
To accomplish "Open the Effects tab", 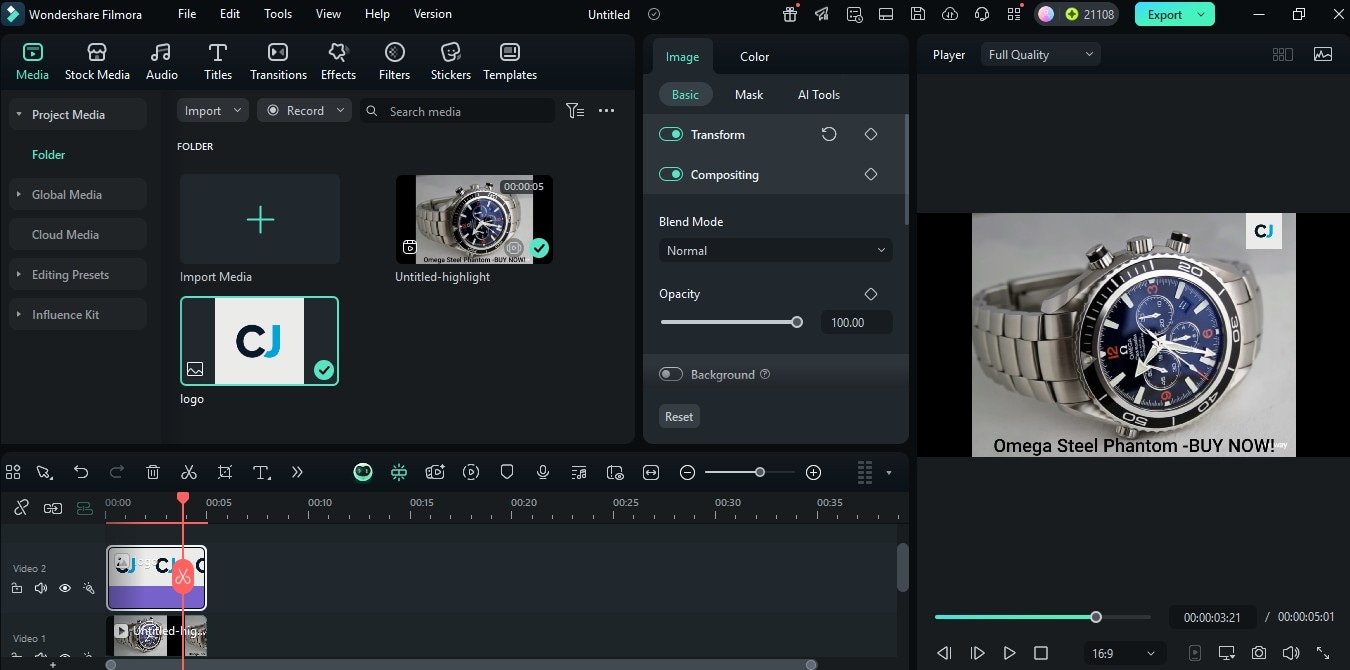I will point(338,62).
